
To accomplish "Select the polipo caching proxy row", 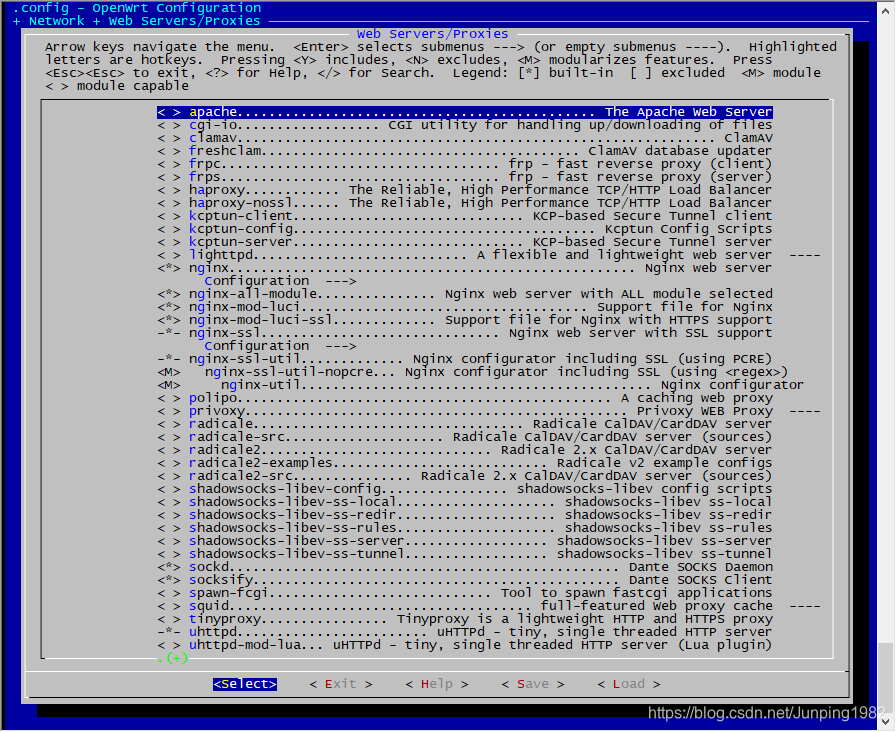I will coord(465,398).
